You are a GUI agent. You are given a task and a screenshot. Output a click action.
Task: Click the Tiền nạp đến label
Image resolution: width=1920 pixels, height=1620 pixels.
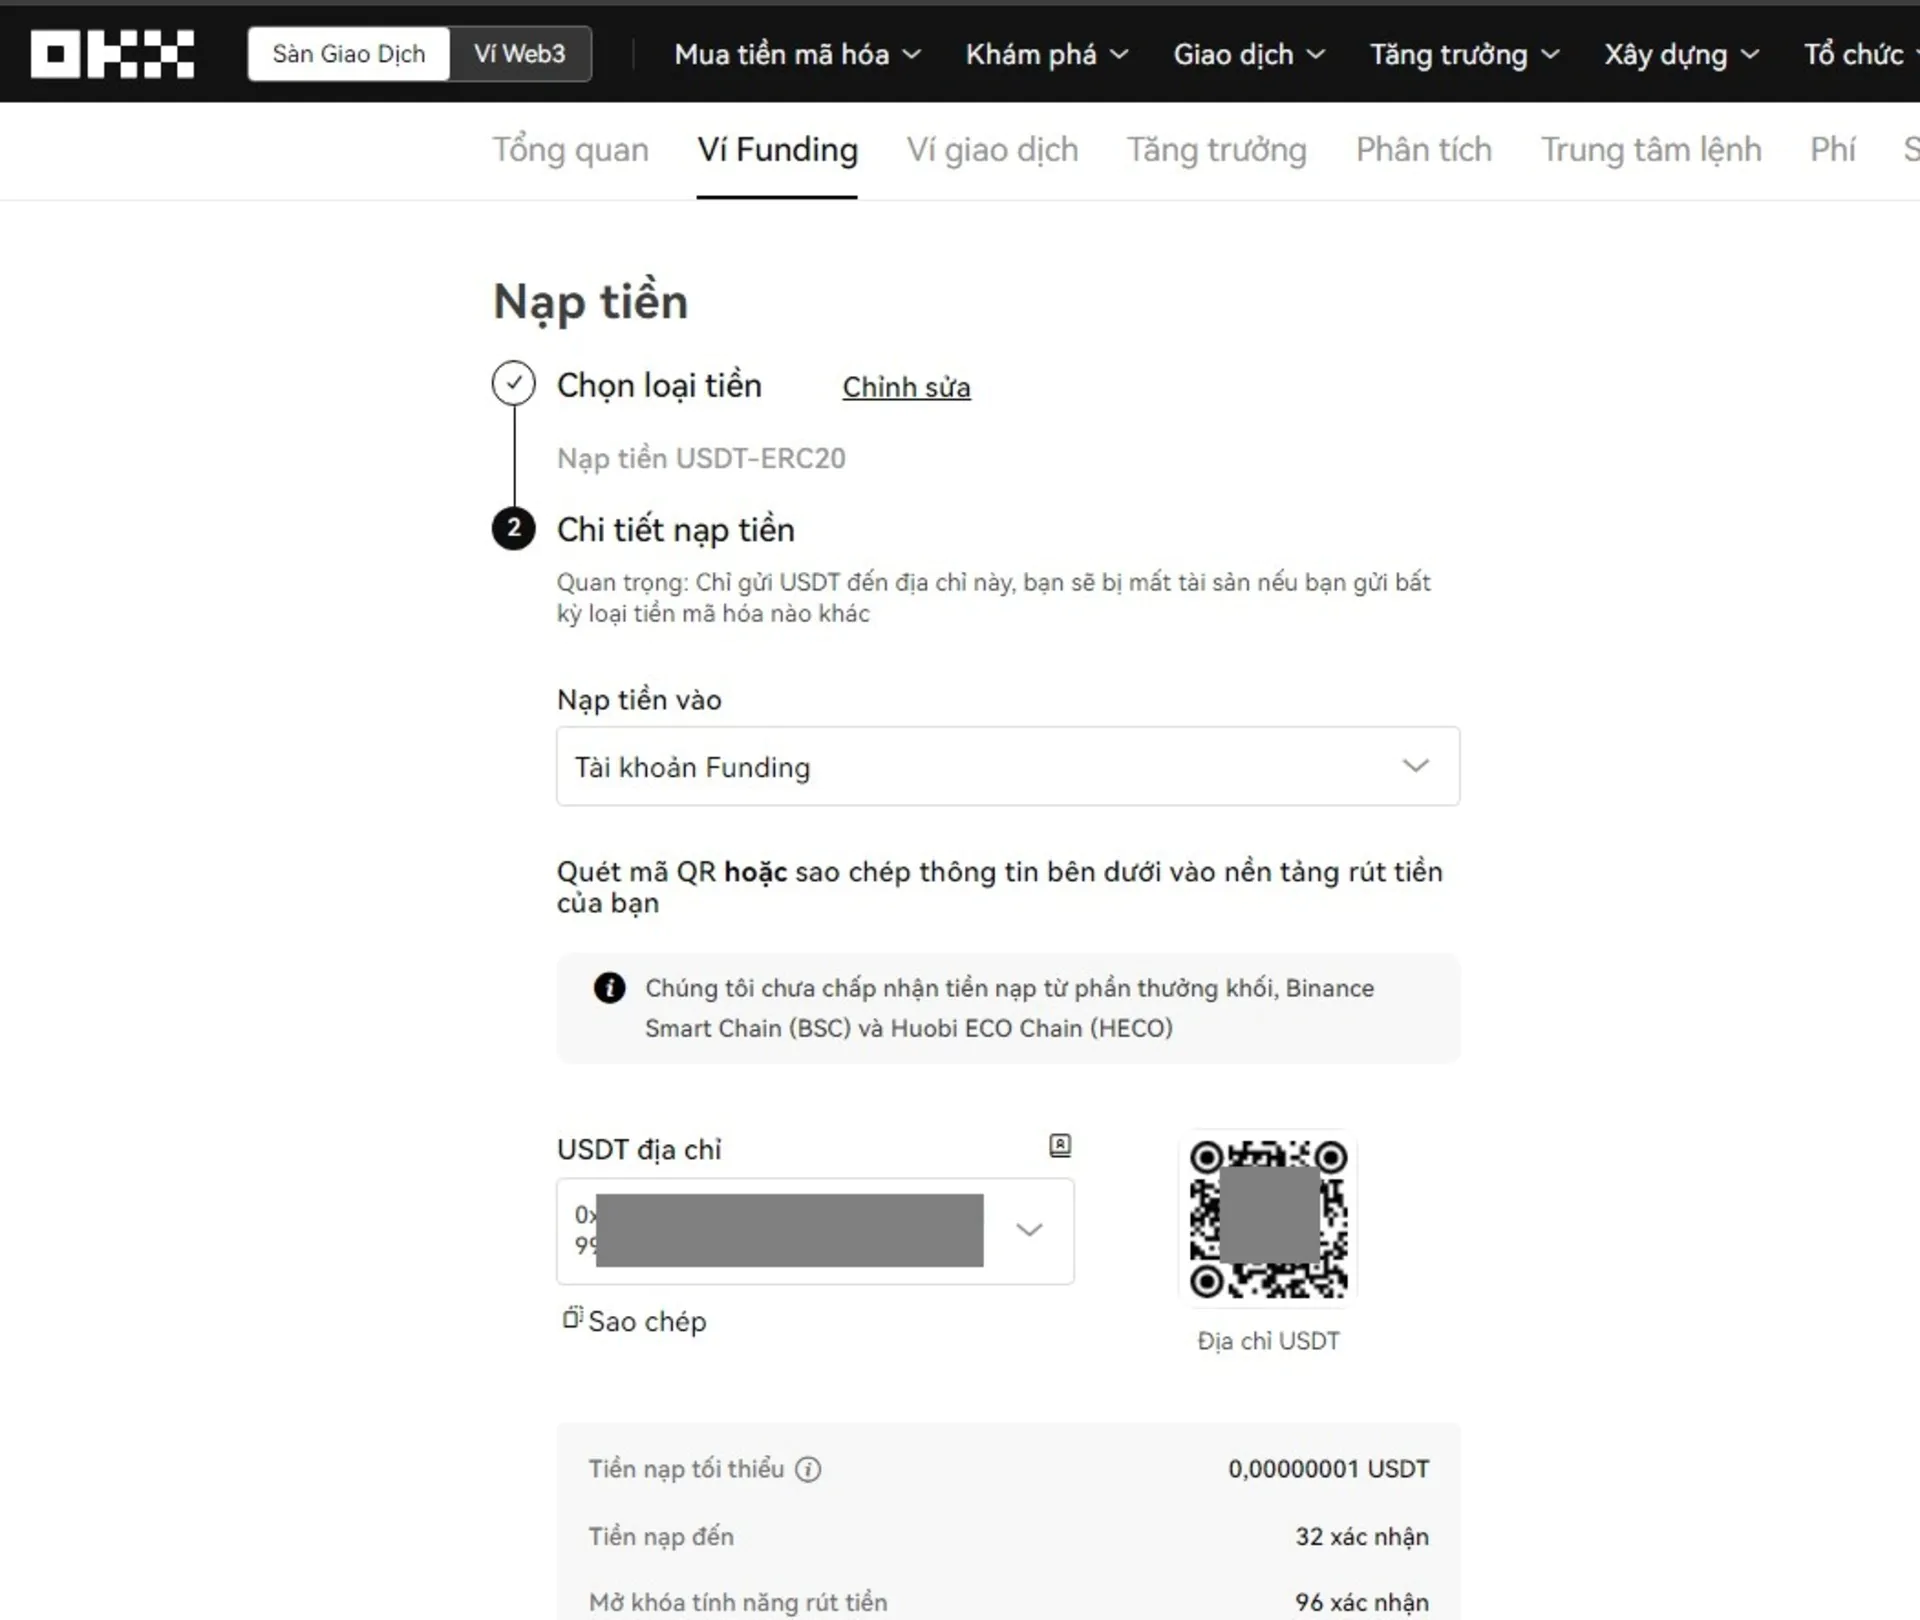coord(661,1537)
